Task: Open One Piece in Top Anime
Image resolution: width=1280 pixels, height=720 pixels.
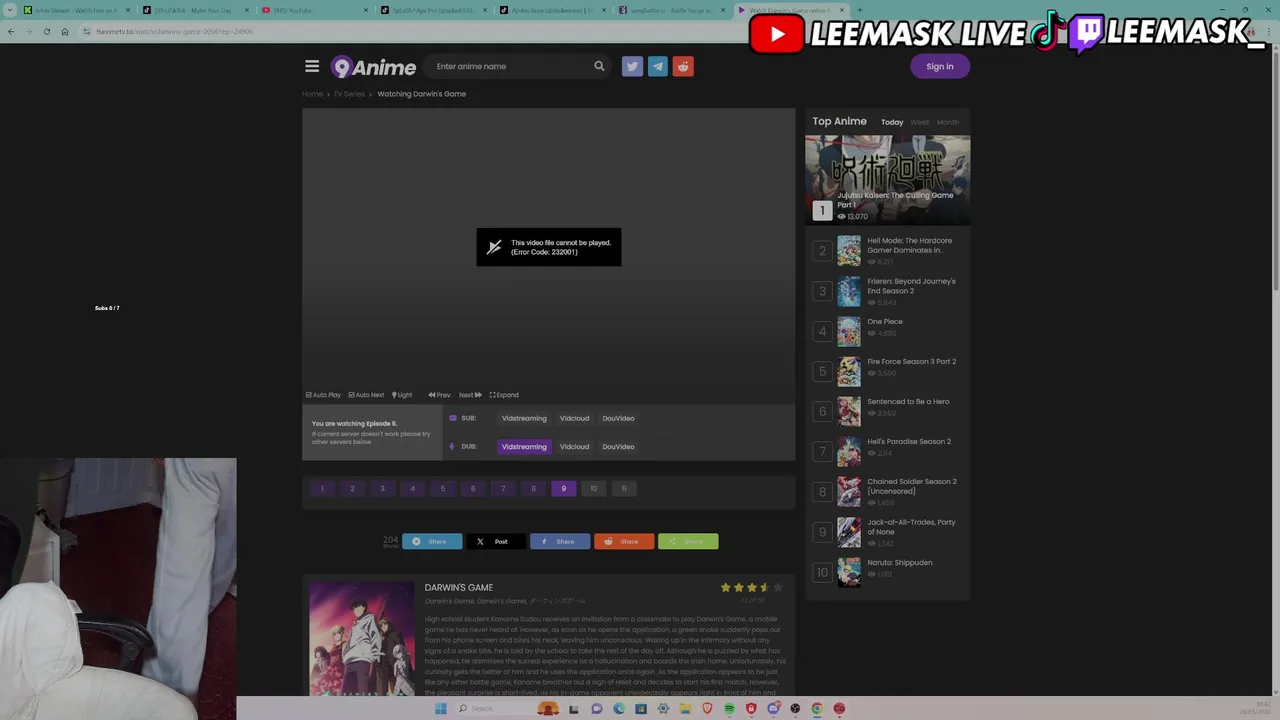Action: [885, 322]
